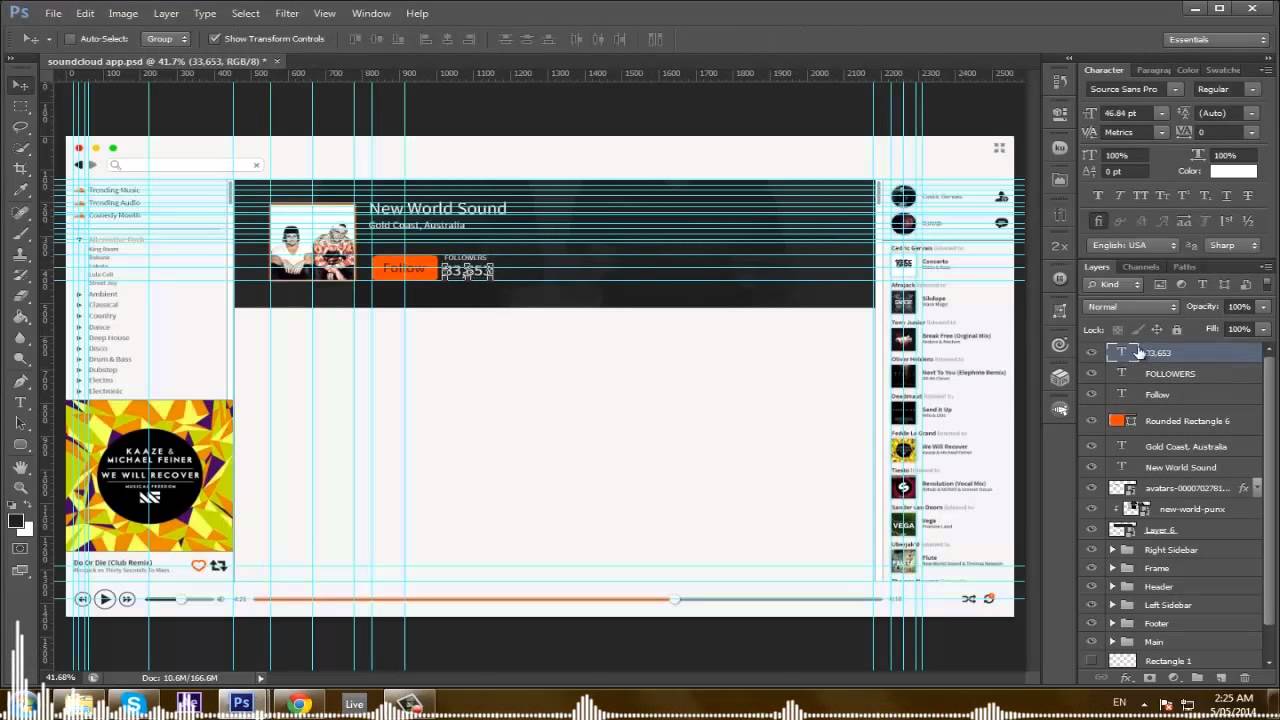Viewport: 1280px width, 720px height.
Task: Hide the FOLLOWERS text layer
Action: pos(1091,374)
